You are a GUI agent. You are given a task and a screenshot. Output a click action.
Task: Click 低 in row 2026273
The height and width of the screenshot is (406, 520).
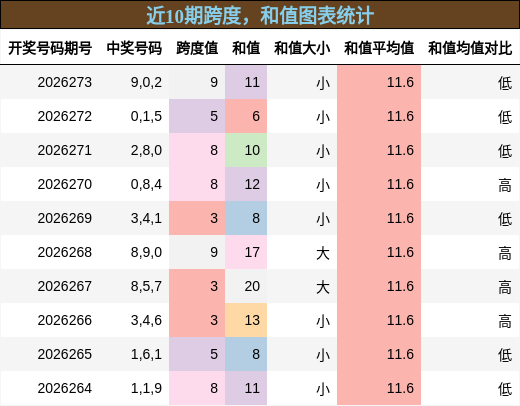click(x=505, y=83)
